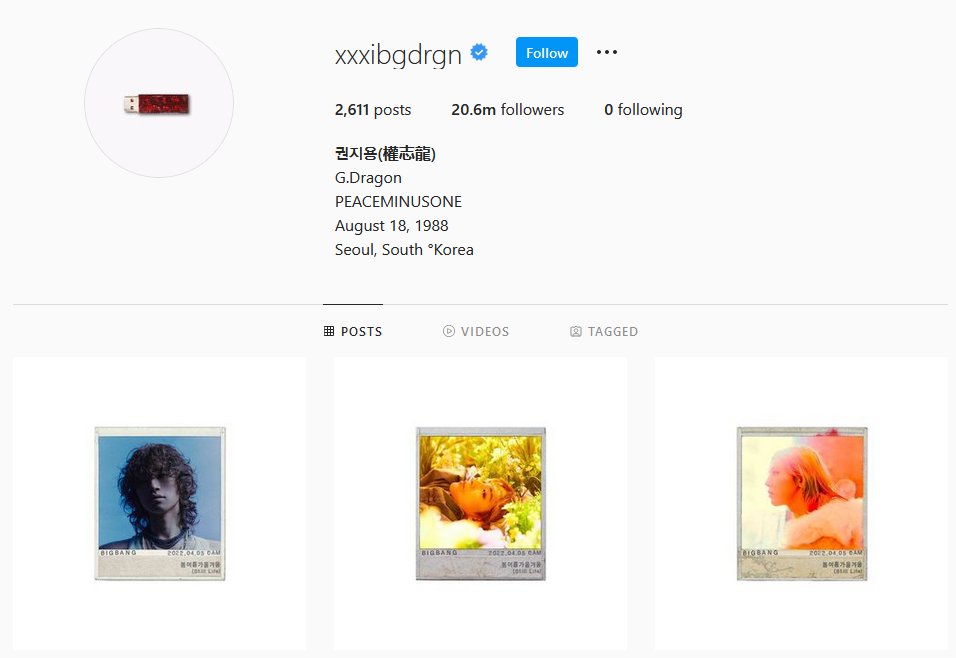Click the blue Follow button
Screen dimensions: 956x658
pos(546,52)
